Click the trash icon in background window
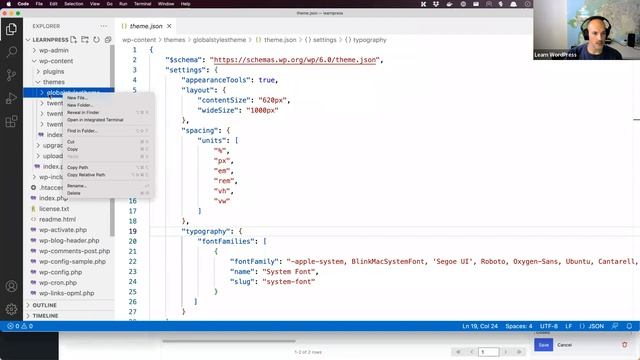Viewport: 640px width, 360px height. click(624, 345)
